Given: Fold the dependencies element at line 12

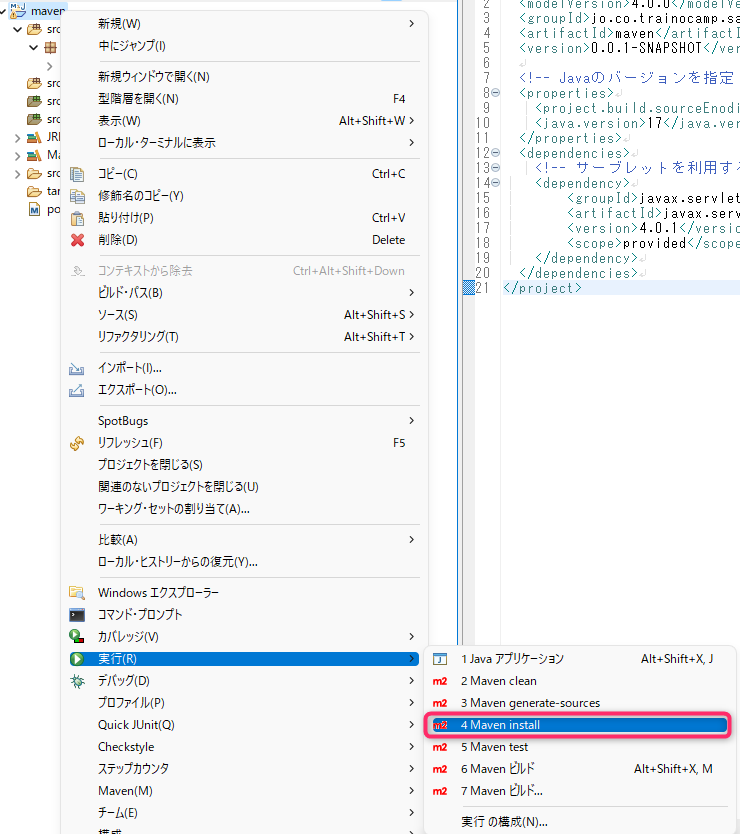Looking at the screenshot, I should (x=496, y=153).
